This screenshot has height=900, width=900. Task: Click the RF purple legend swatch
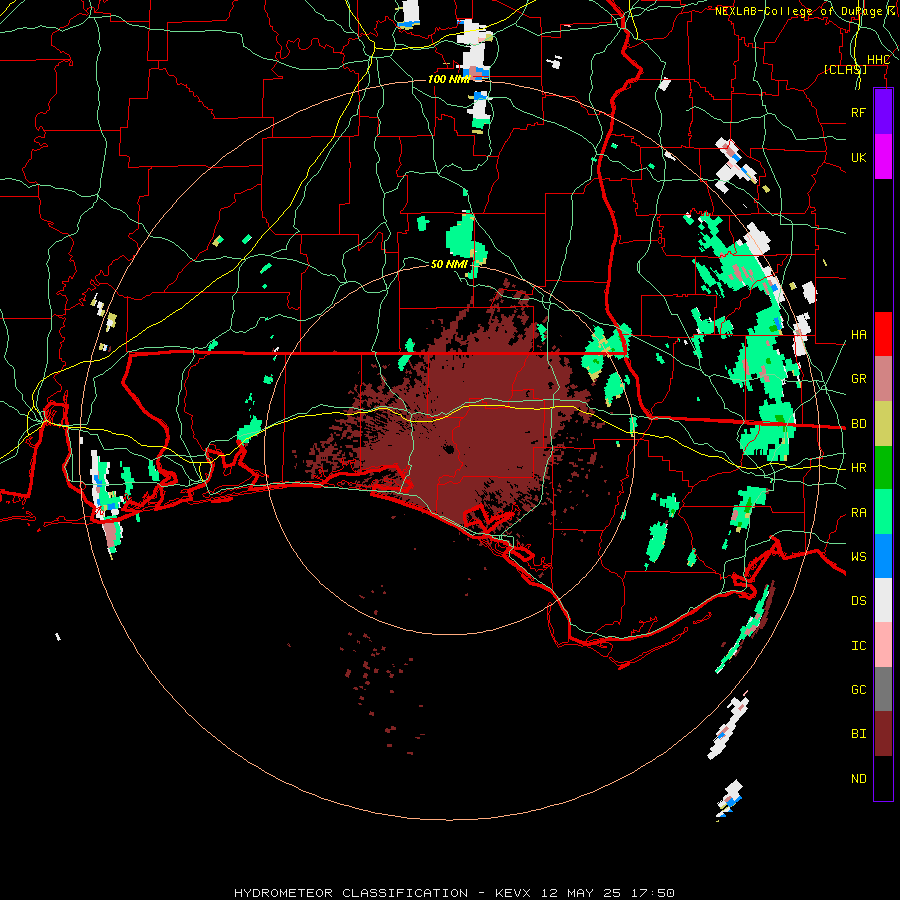click(x=883, y=112)
